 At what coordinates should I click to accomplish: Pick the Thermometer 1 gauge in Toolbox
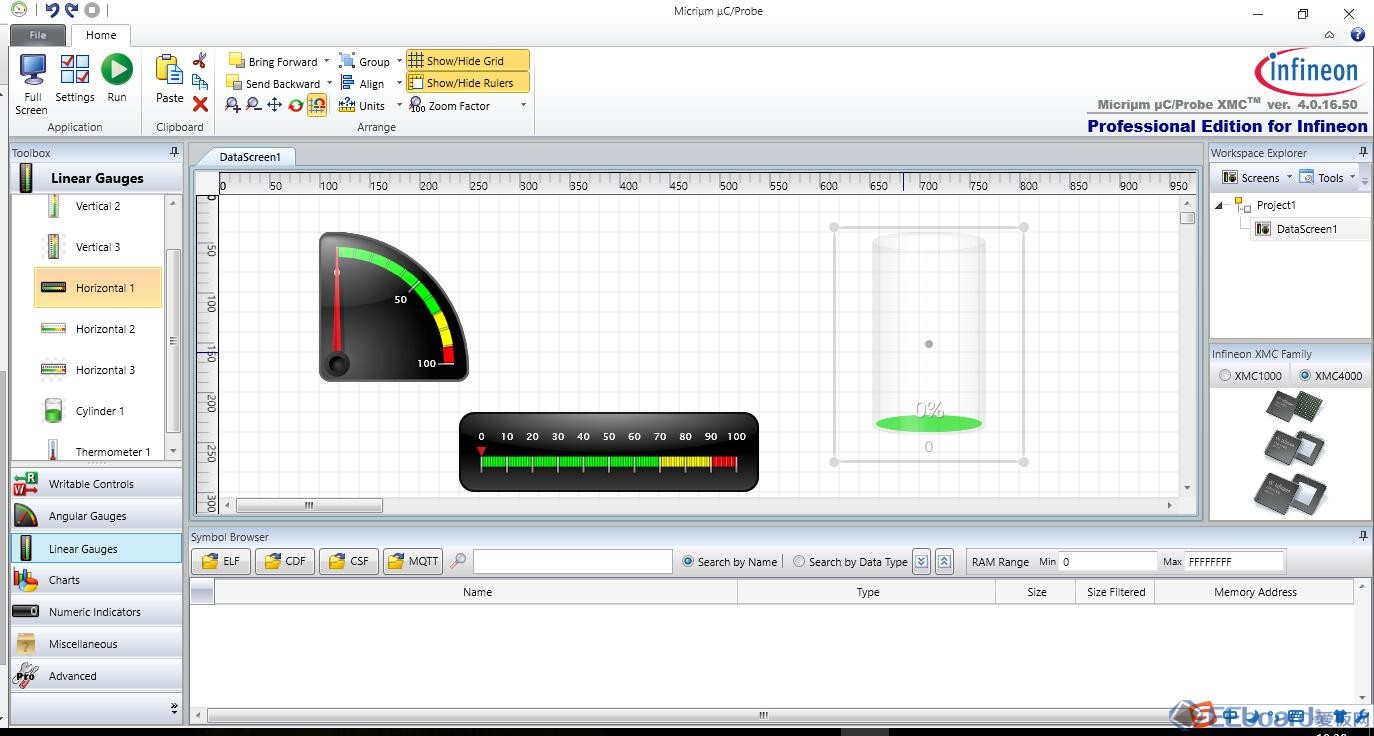click(x=97, y=451)
